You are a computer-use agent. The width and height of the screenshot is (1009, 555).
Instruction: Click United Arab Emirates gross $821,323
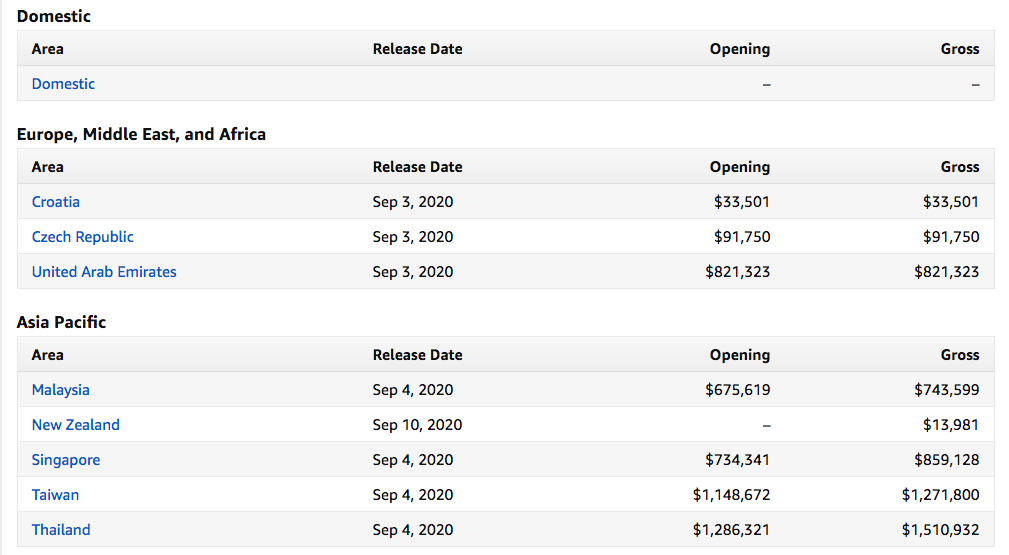tap(946, 272)
